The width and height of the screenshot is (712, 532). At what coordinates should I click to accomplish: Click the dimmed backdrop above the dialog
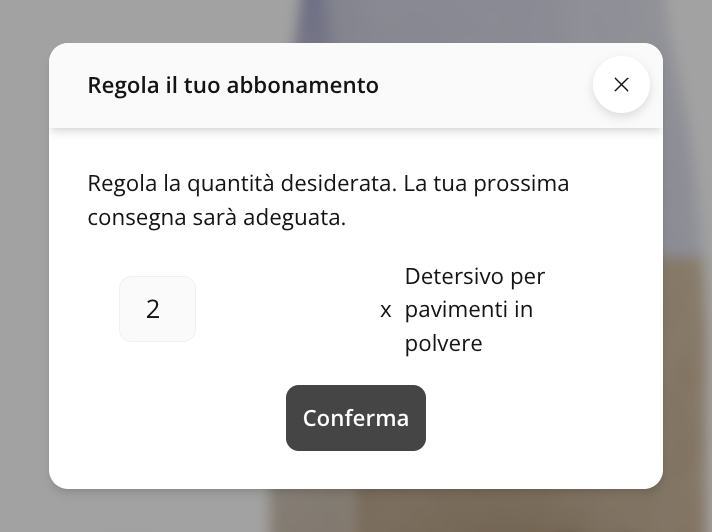tap(356, 20)
